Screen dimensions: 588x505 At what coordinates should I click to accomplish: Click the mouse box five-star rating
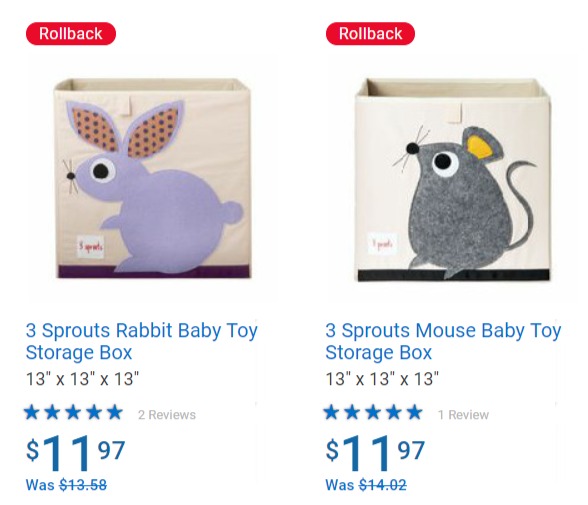373,412
